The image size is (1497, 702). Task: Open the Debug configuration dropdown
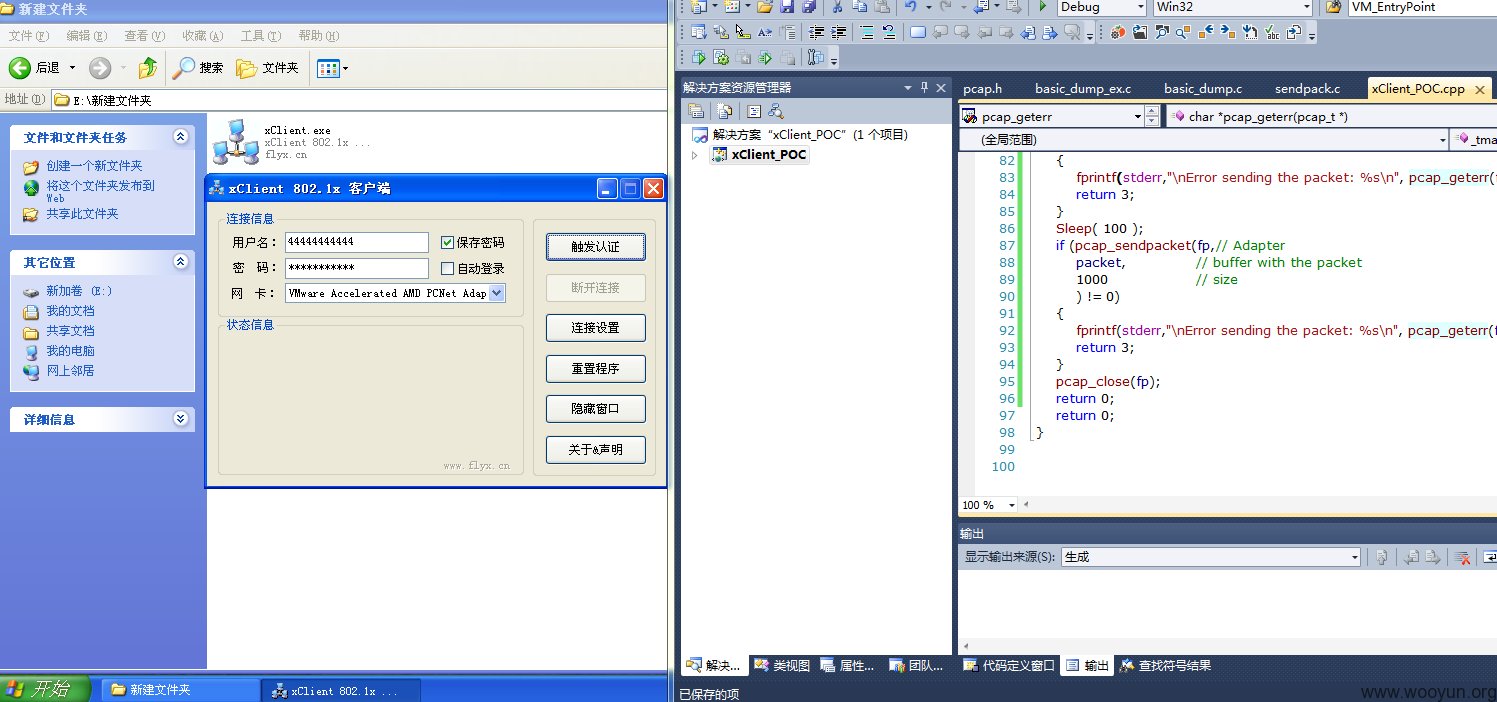click(x=1140, y=6)
